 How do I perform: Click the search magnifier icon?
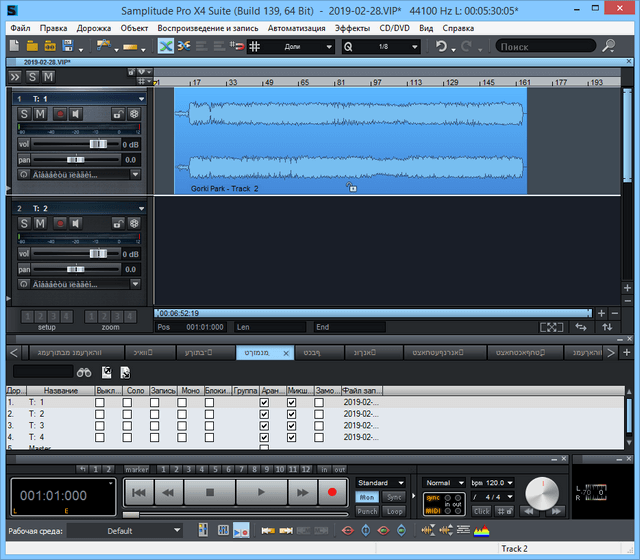(x=609, y=46)
